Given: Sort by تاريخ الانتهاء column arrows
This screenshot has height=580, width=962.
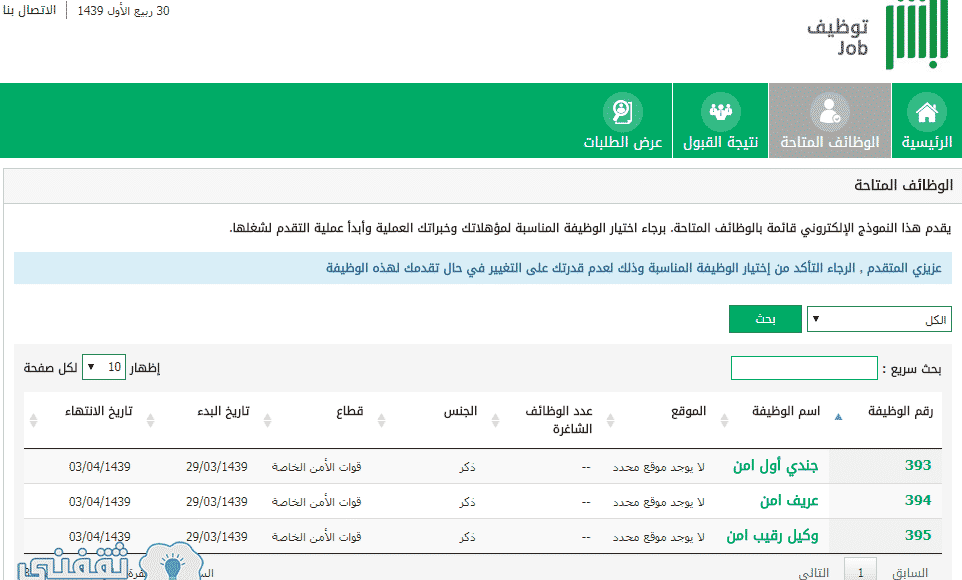Looking at the screenshot, I should [x=34, y=420].
